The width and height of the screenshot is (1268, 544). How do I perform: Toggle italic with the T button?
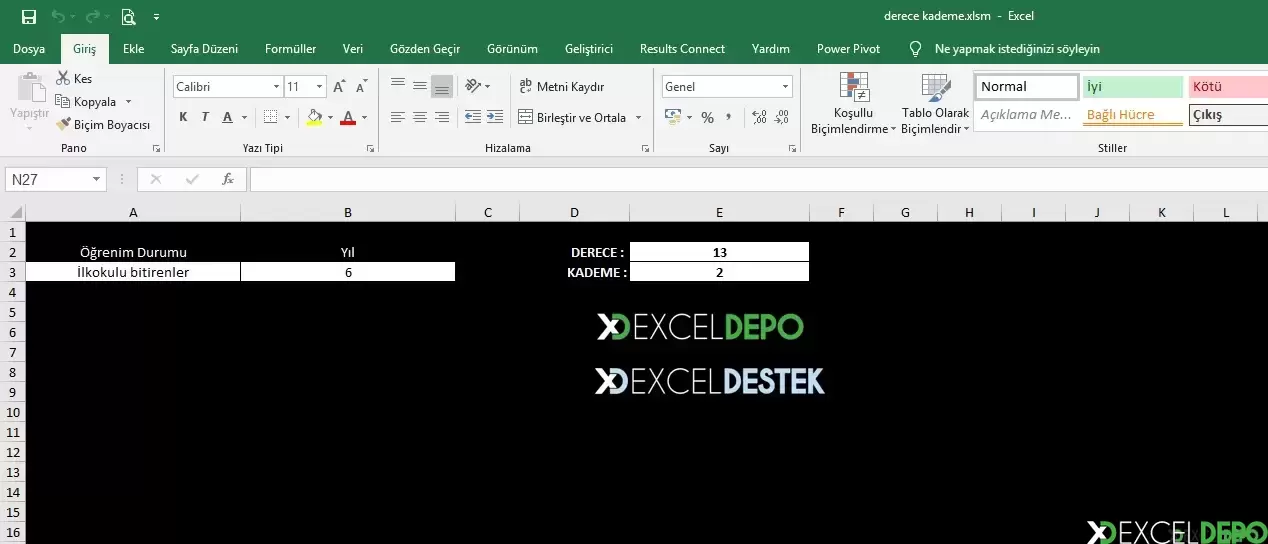click(x=206, y=117)
